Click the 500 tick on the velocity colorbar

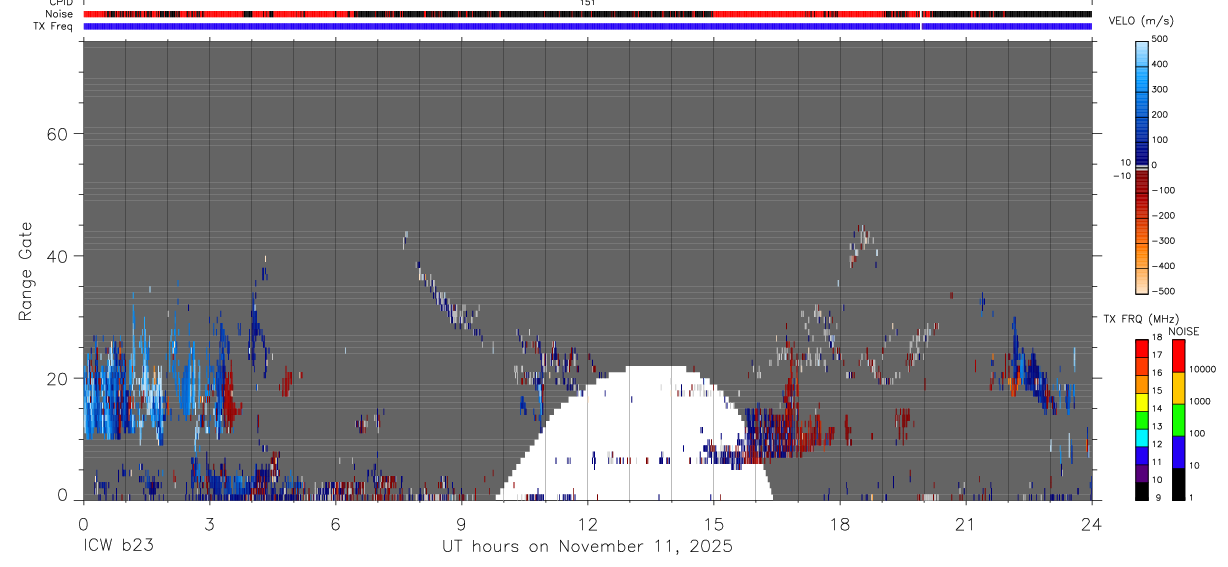tap(1162, 39)
